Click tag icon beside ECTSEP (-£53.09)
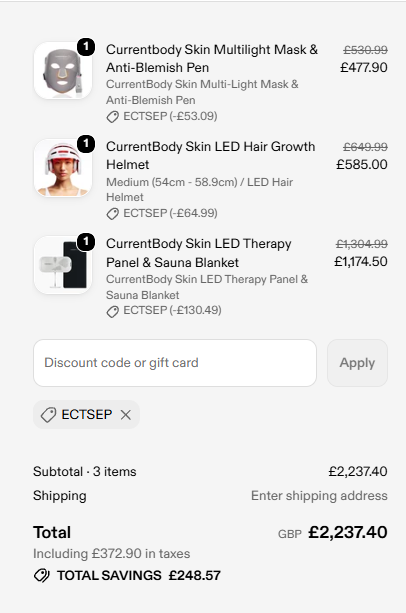Image resolution: width=406 pixels, height=613 pixels. click(113, 117)
